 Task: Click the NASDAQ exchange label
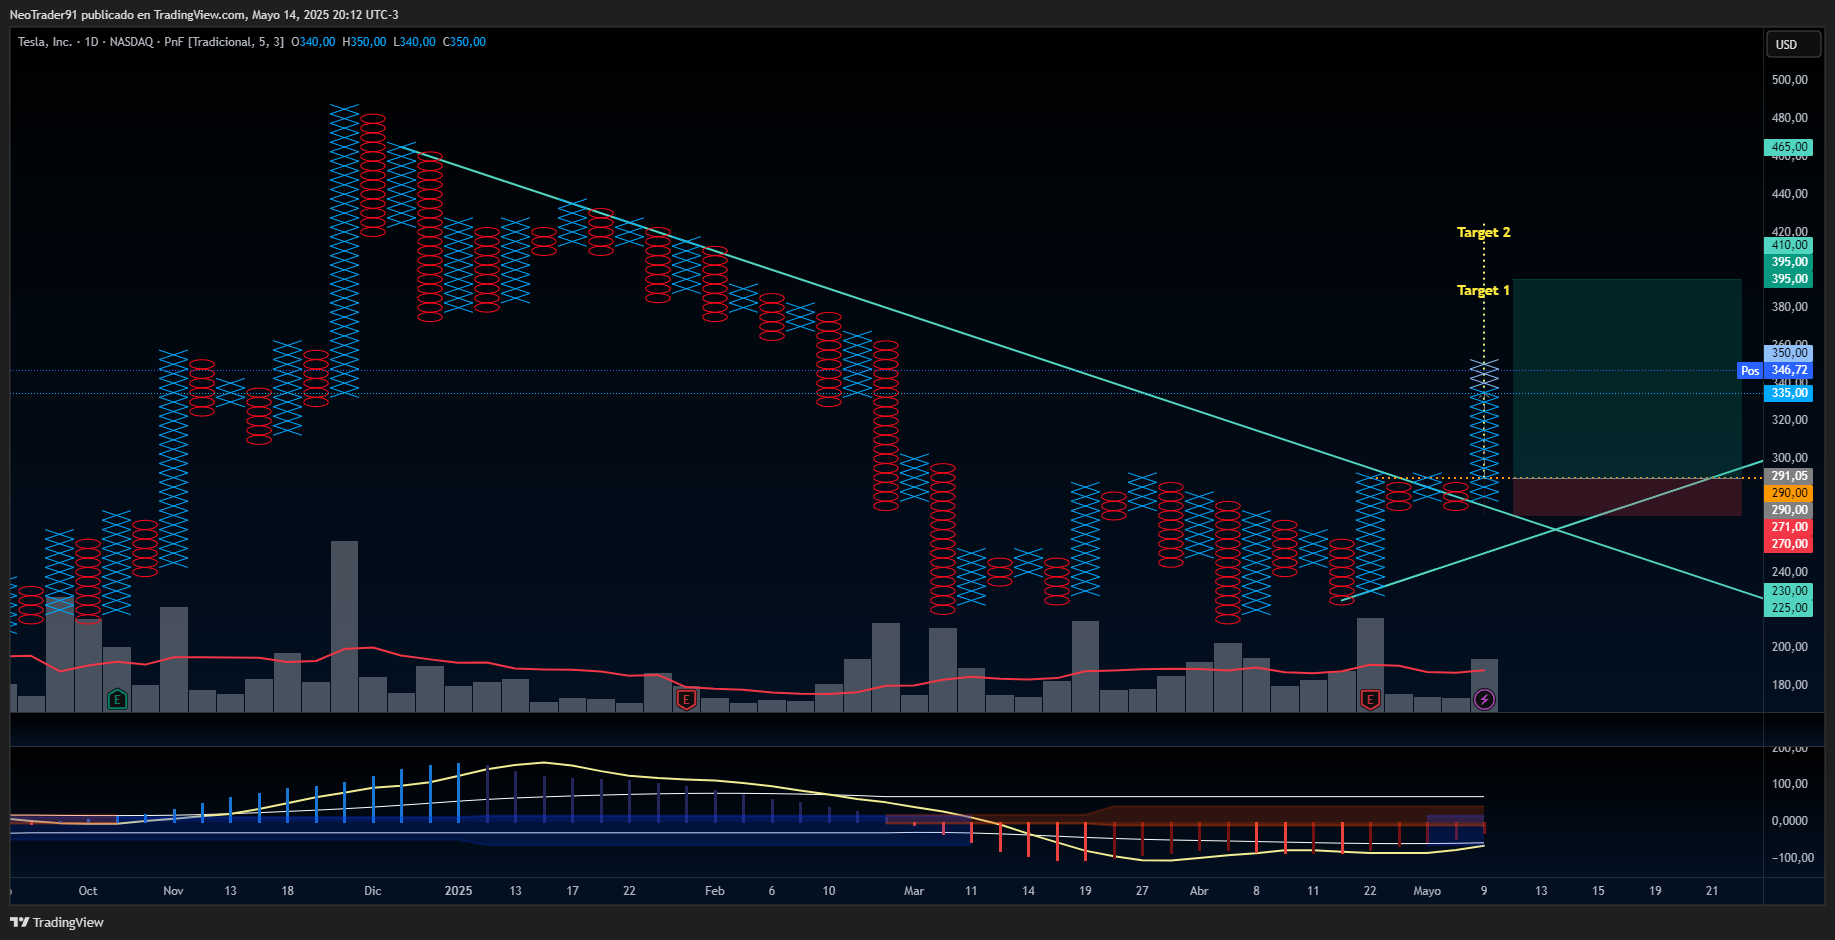pyautogui.click(x=132, y=42)
